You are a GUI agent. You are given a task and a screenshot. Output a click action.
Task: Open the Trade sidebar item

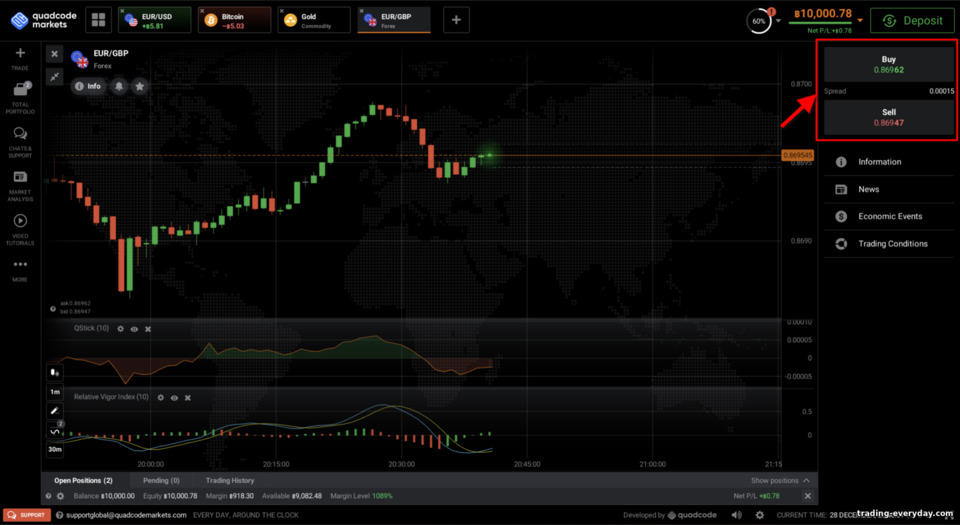point(20,59)
